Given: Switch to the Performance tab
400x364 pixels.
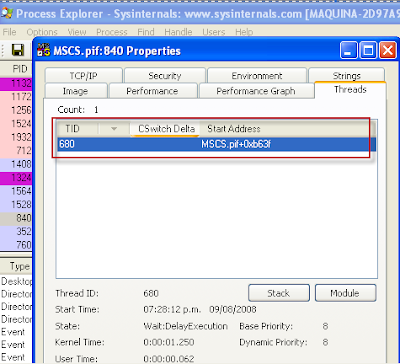Looking at the screenshot, I should click(x=152, y=91).
